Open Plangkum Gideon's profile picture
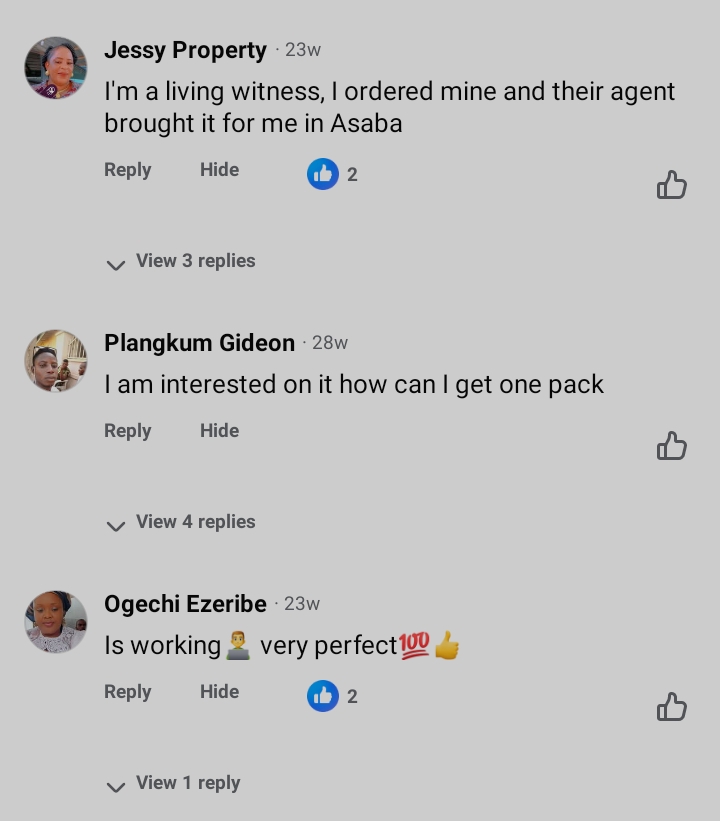This screenshot has width=720, height=821. pyautogui.click(x=56, y=360)
